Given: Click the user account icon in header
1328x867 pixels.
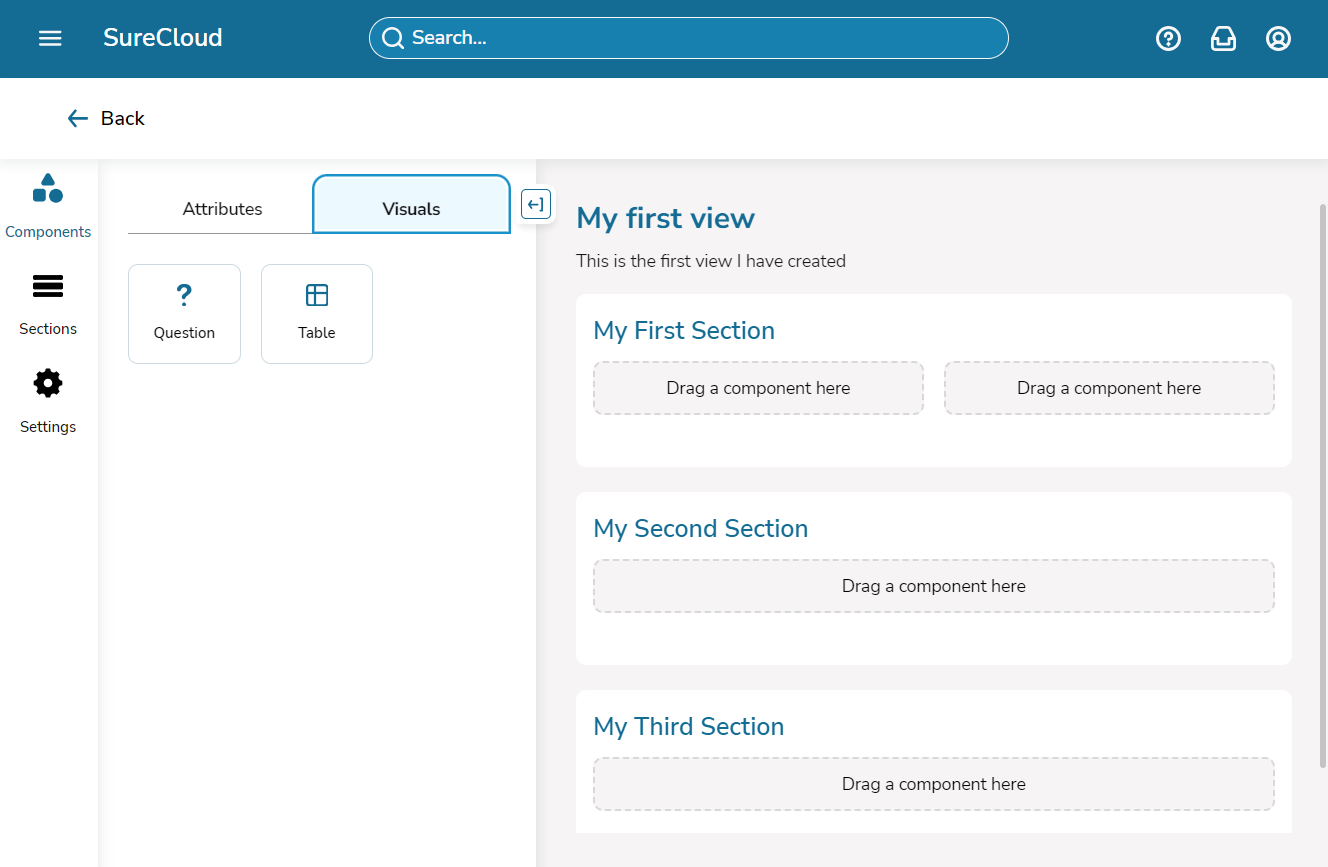Looking at the screenshot, I should [x=1277, y=38].
